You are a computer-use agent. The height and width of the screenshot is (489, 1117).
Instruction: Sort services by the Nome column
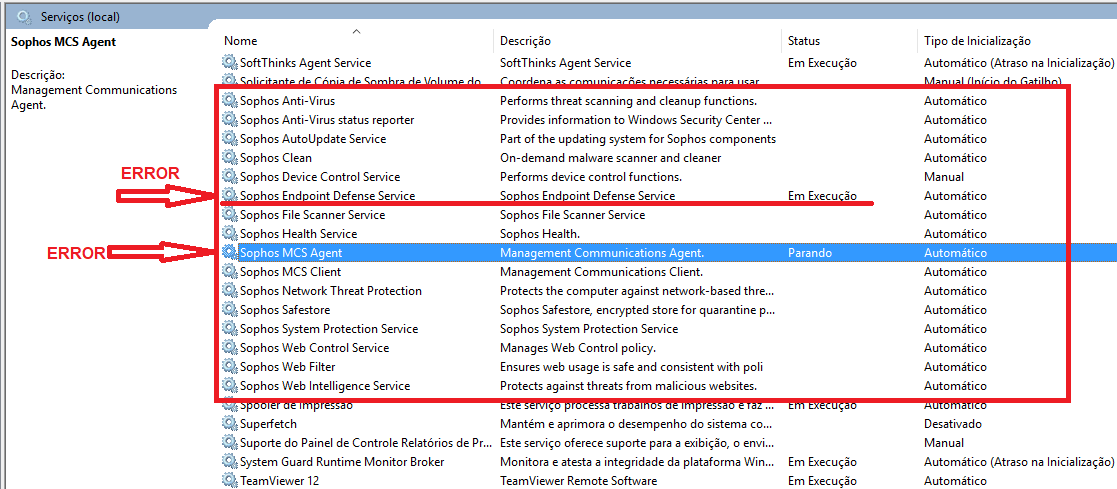[241, 41]
